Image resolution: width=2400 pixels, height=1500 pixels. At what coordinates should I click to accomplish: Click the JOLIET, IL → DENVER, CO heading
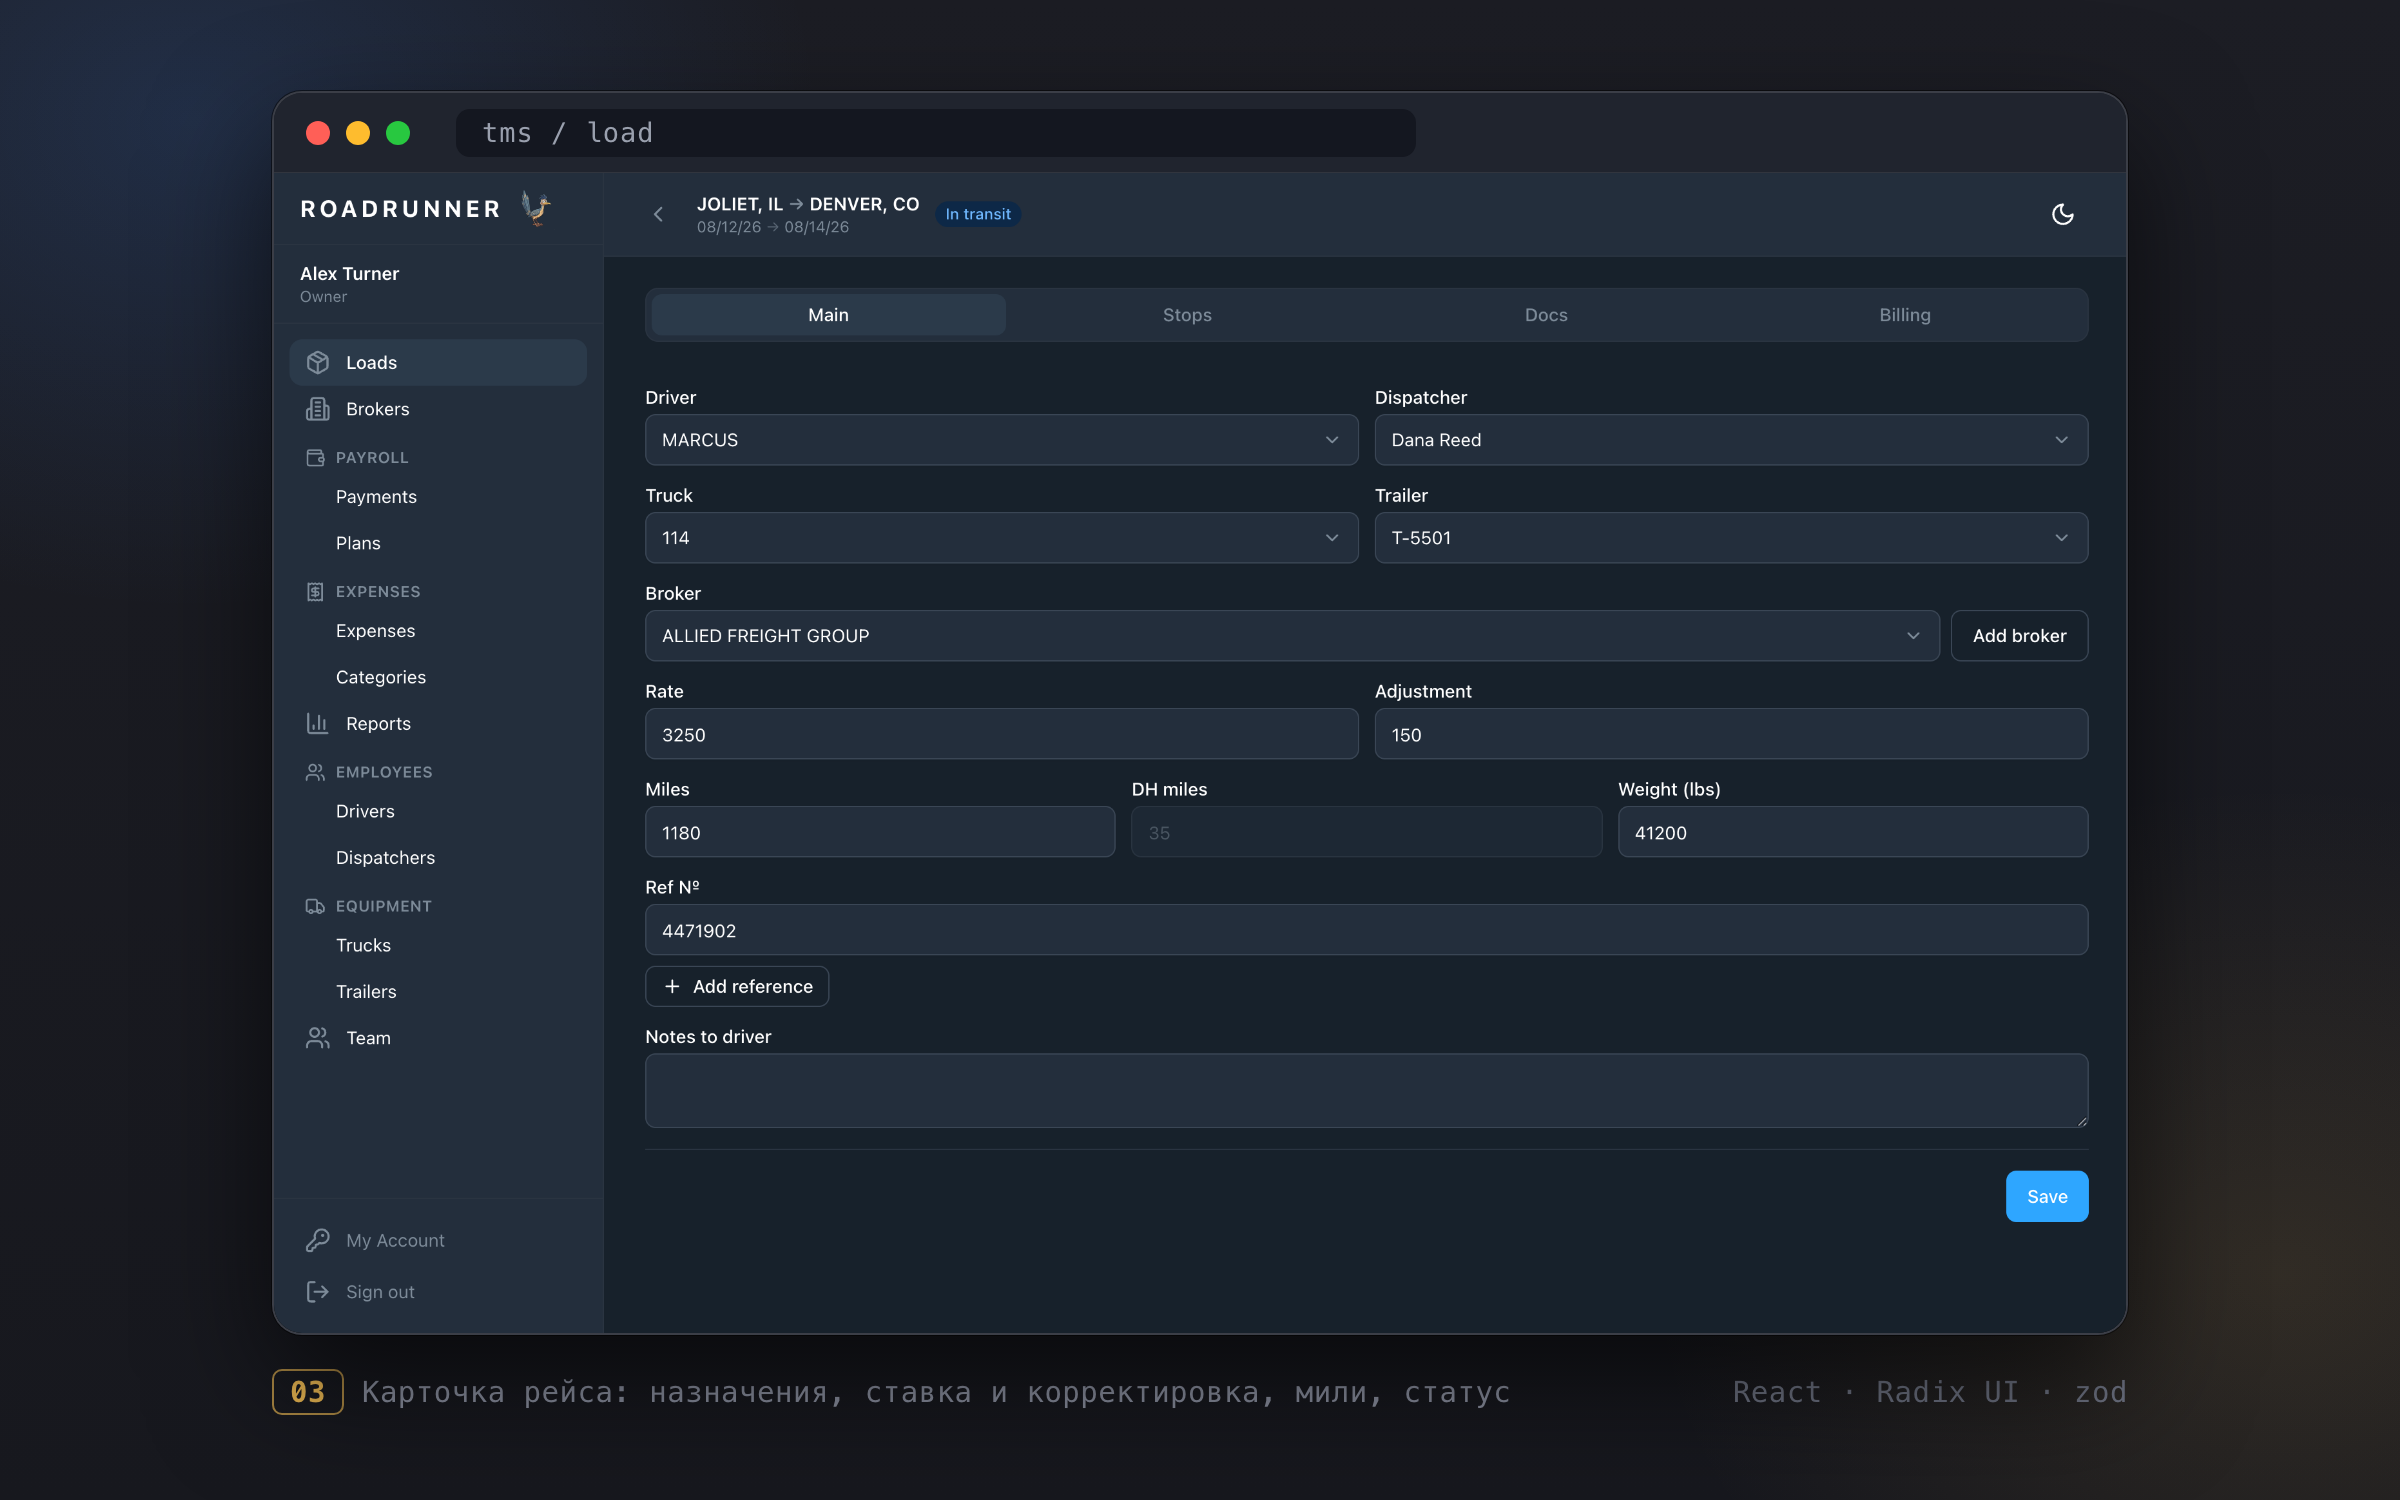[x=808, y=204]
